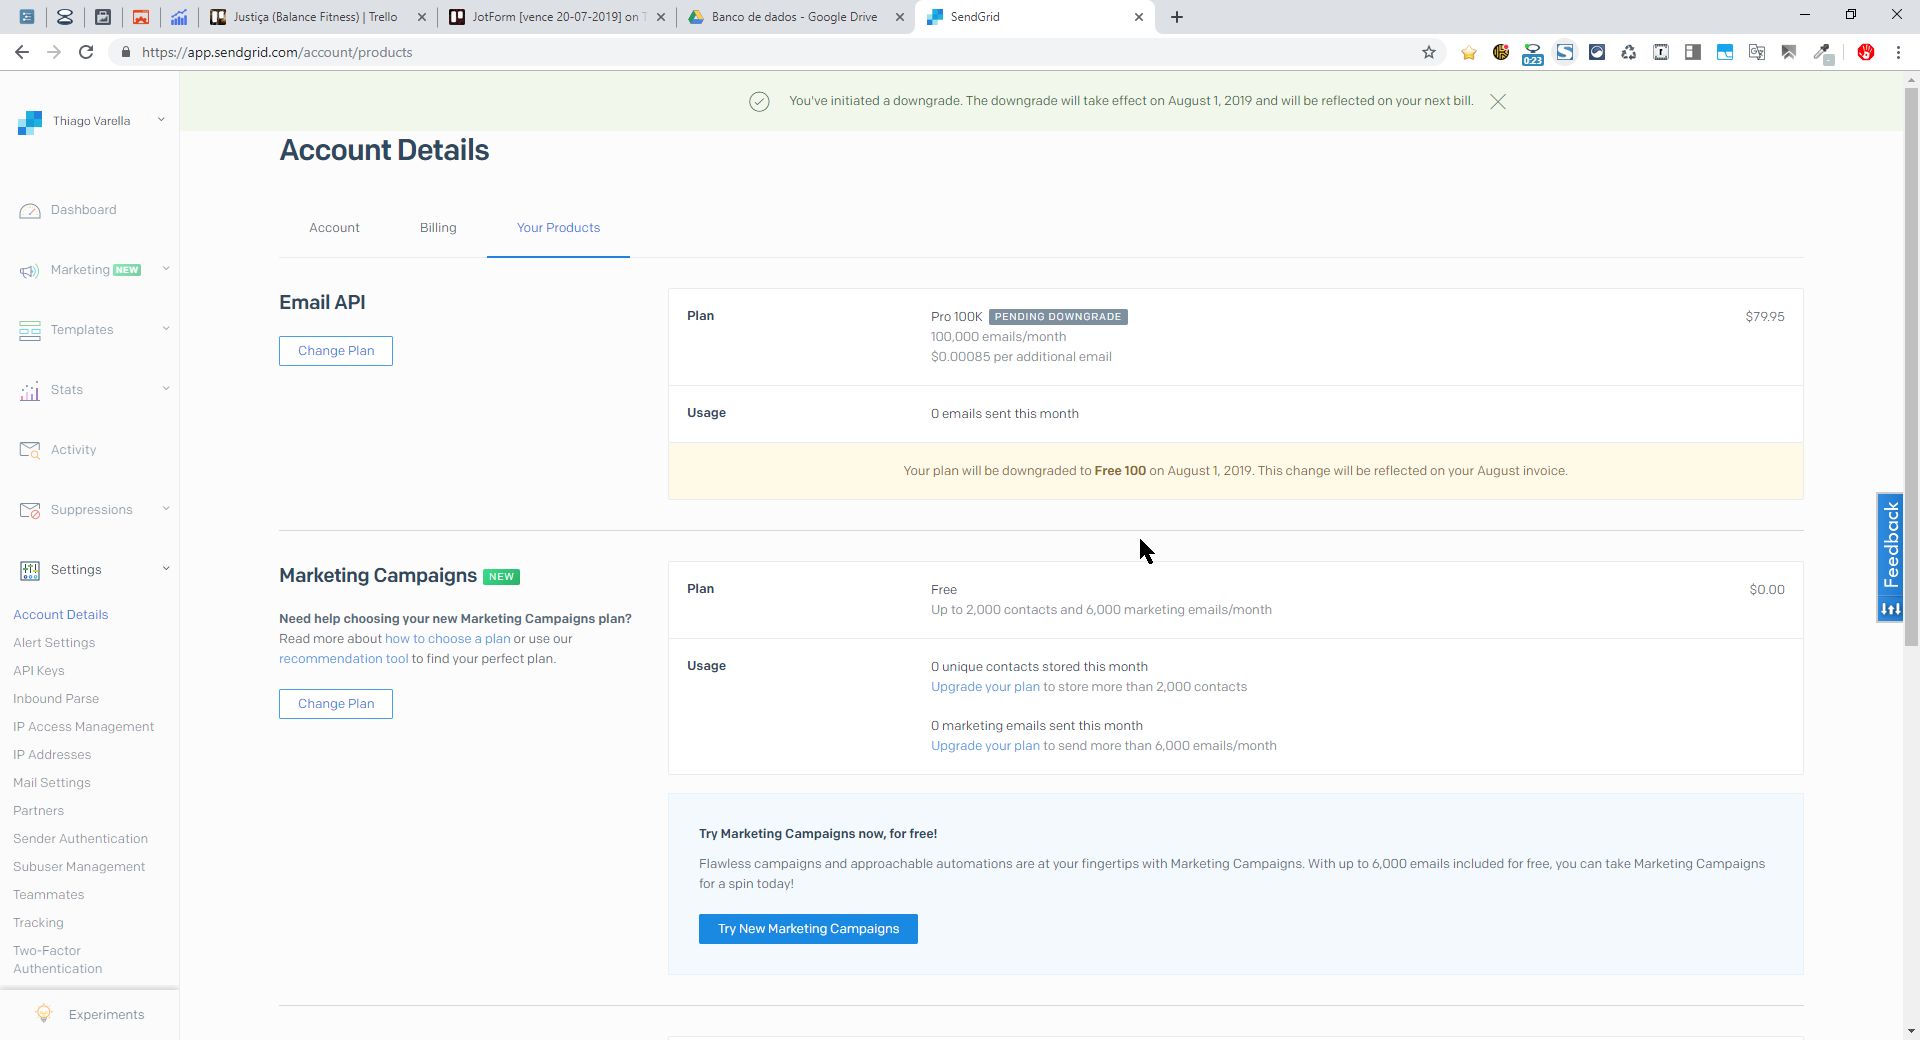
Task: Click the yellow star extension icon
Action: click(x=1469, y=52)
